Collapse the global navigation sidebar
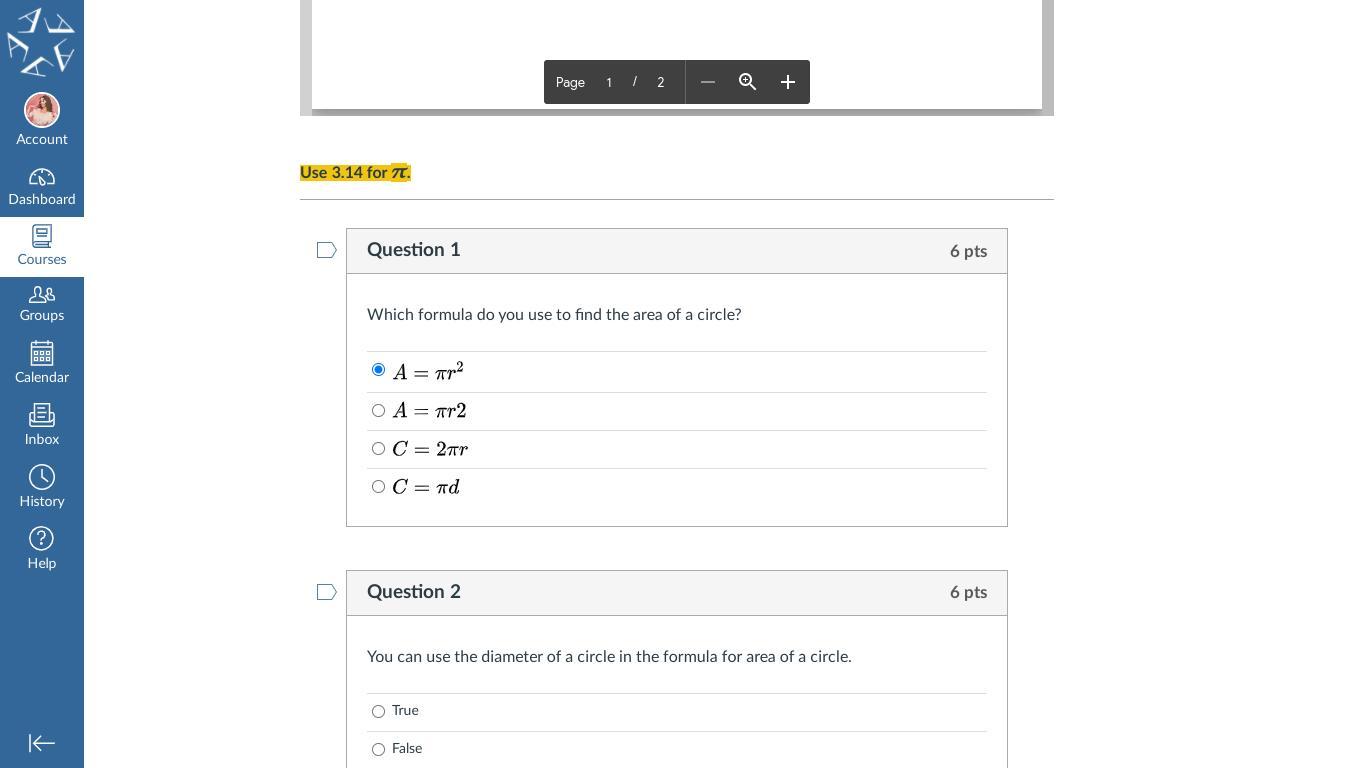This screenshot has width=1366, height=768. pyautogui.click(x=42, y=743)
